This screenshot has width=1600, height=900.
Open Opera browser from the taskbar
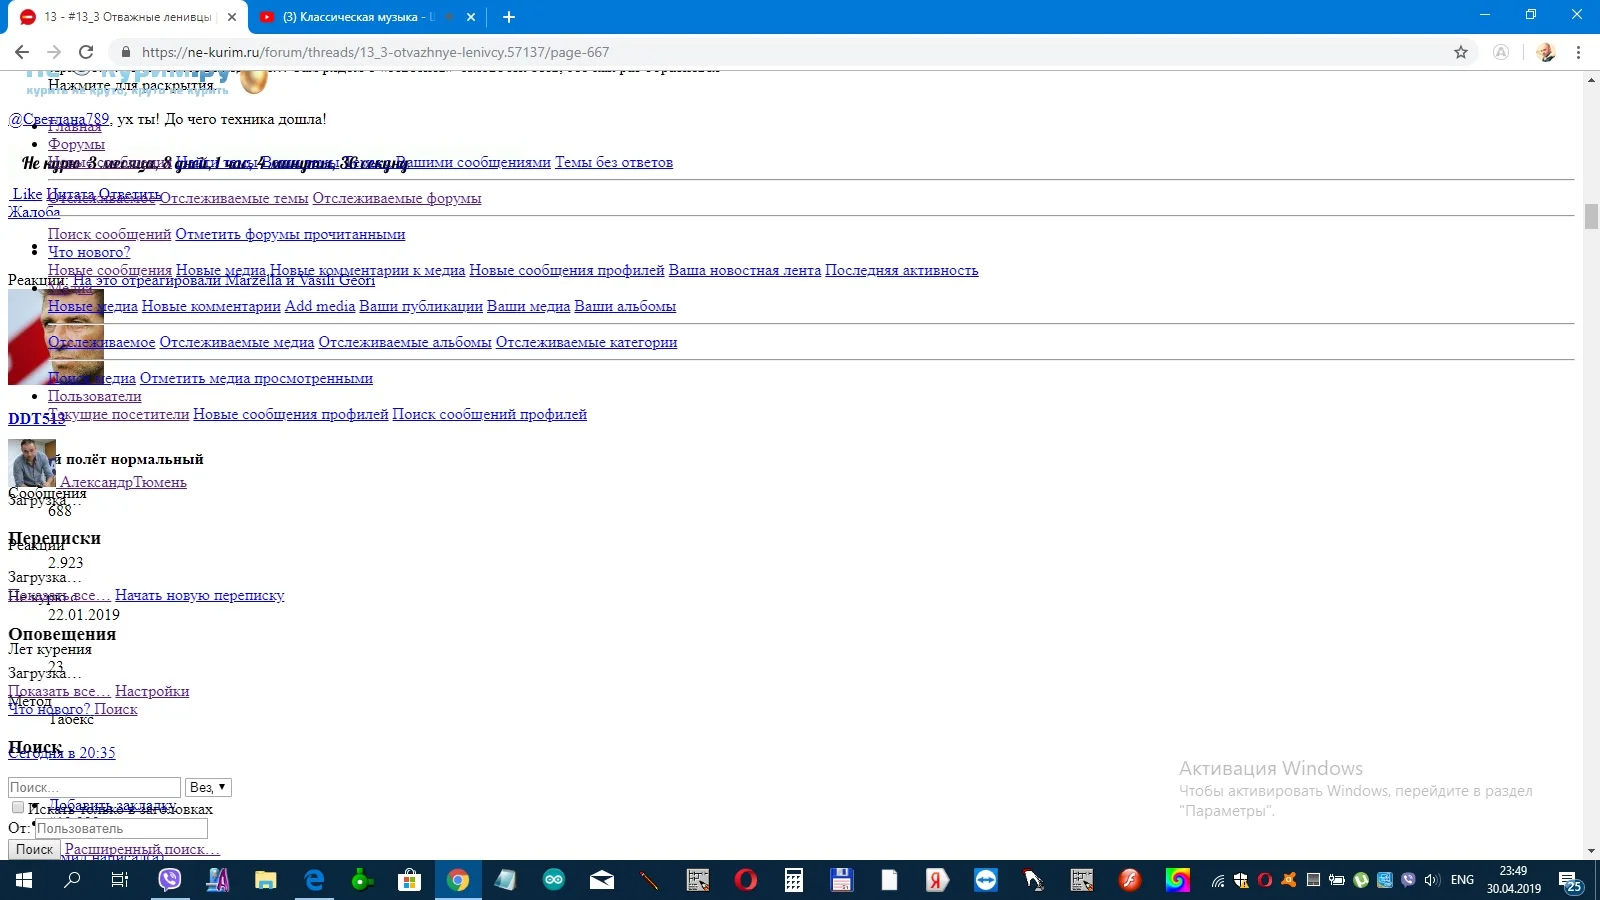click(x=747, y=881)
